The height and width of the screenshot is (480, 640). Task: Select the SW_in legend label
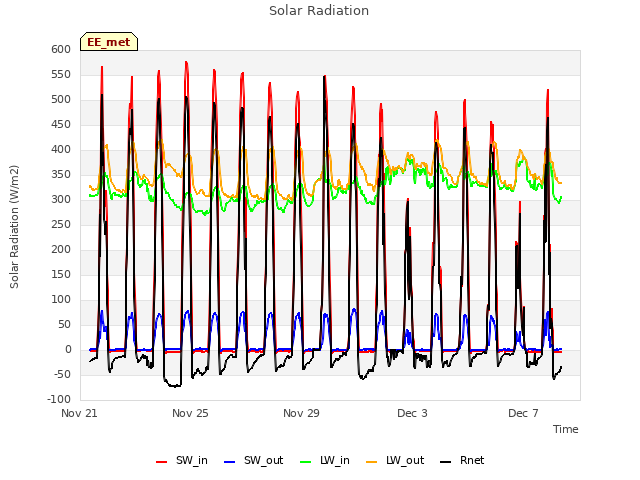pos(192,461)
